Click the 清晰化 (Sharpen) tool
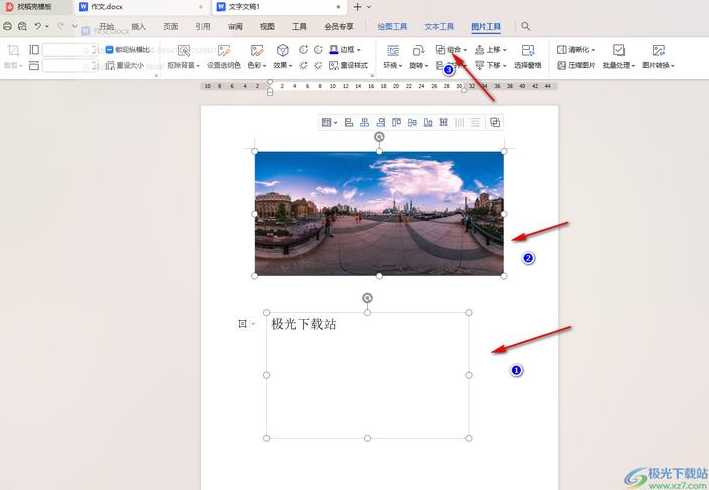This screenshot has width=709, height=490. point(576,50)
